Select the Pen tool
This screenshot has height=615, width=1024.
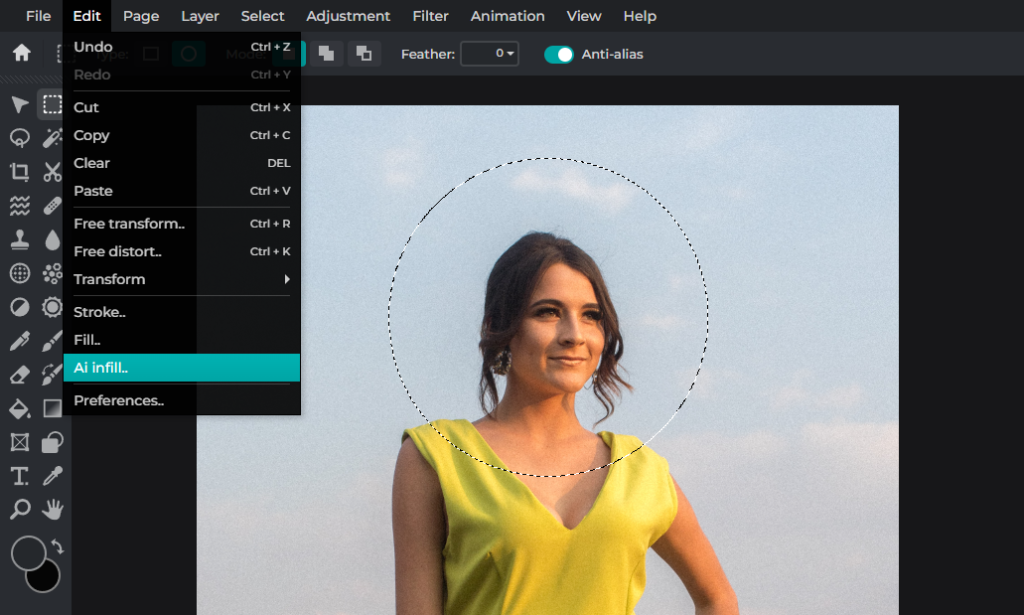(20, 341)
